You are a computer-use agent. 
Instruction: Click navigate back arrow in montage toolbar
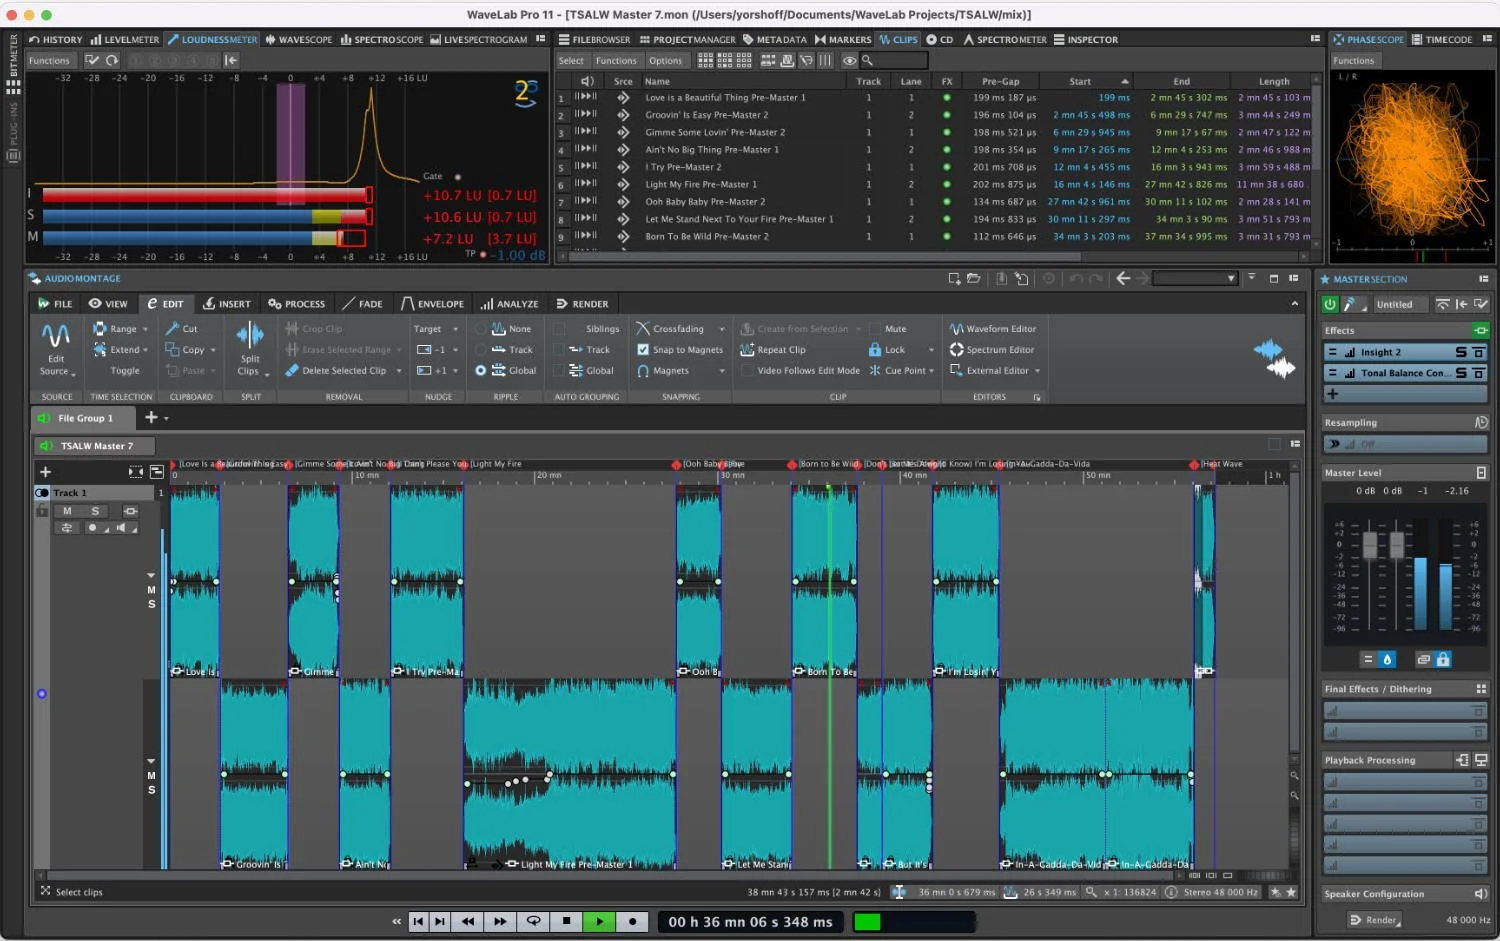point(1123,279)
